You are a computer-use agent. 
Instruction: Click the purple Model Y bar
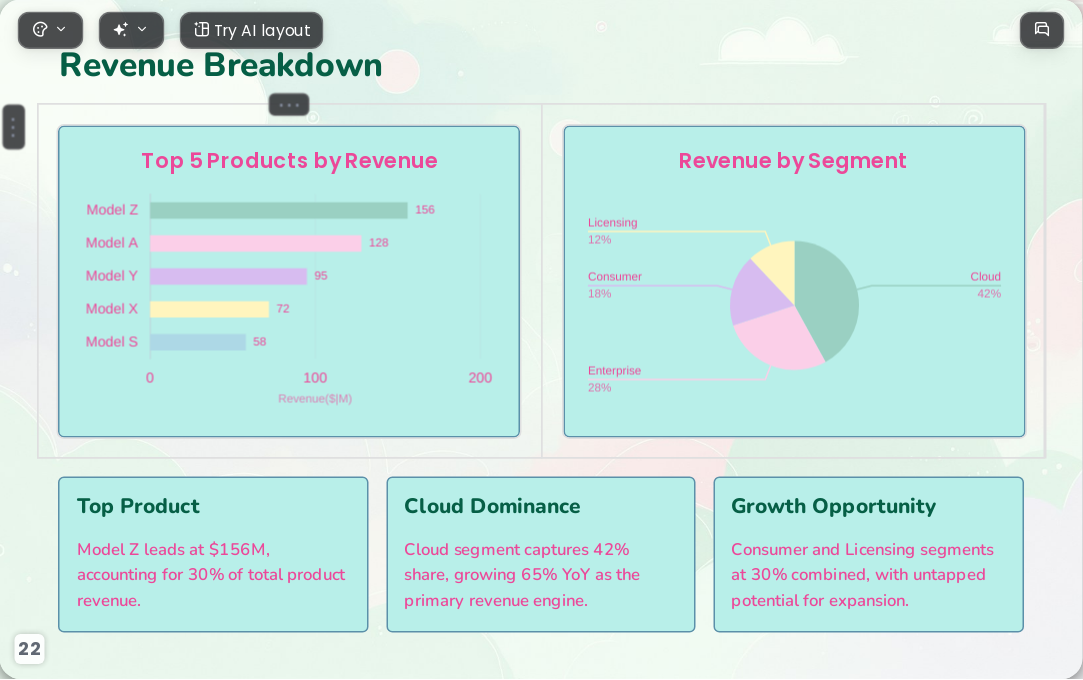click(x=228, y=276)
